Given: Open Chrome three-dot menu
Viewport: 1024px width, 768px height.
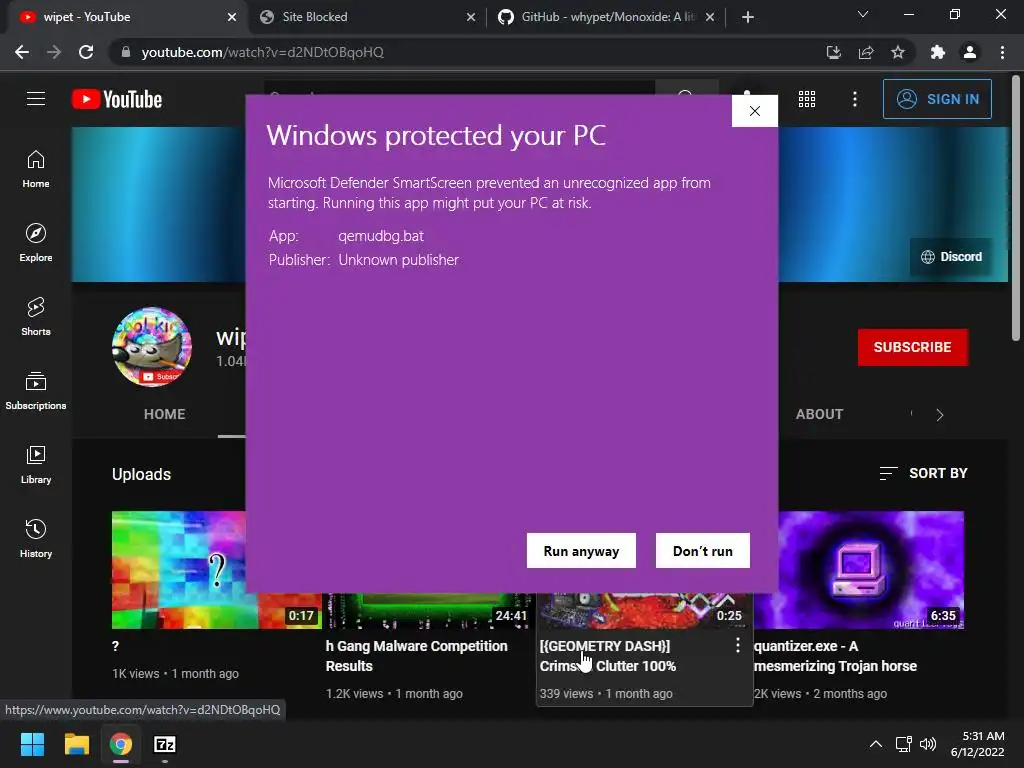Looking at the screenshot, I should pyautogui.click(x=1002, y=52).
